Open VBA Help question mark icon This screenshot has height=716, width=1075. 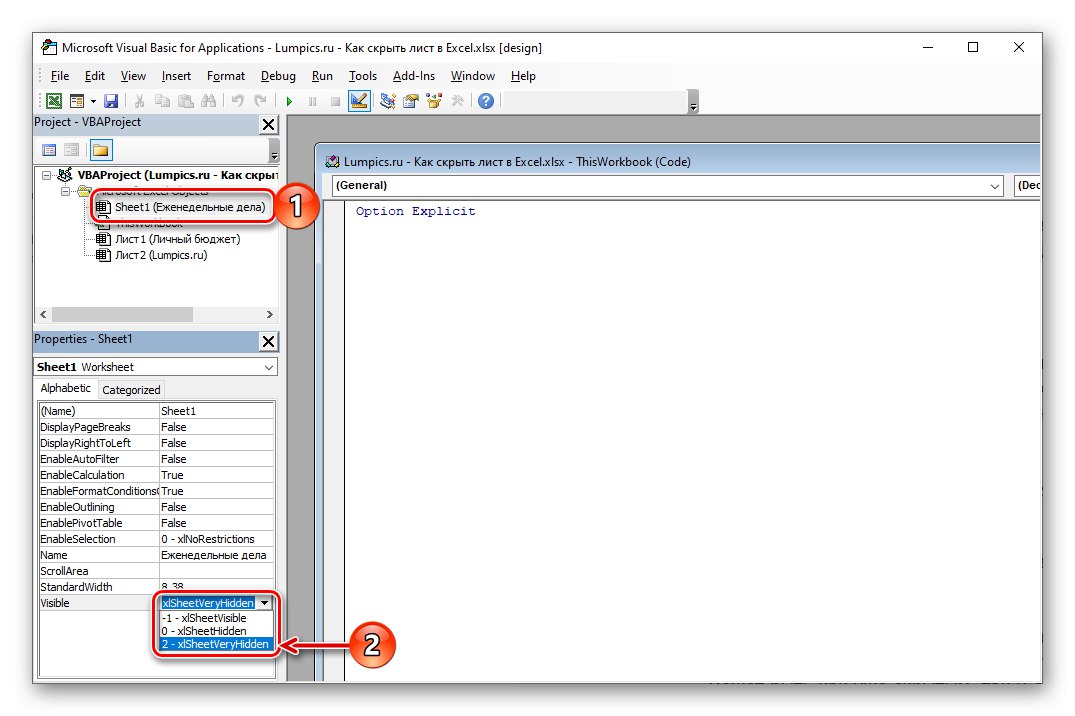(x=486, y=102)
